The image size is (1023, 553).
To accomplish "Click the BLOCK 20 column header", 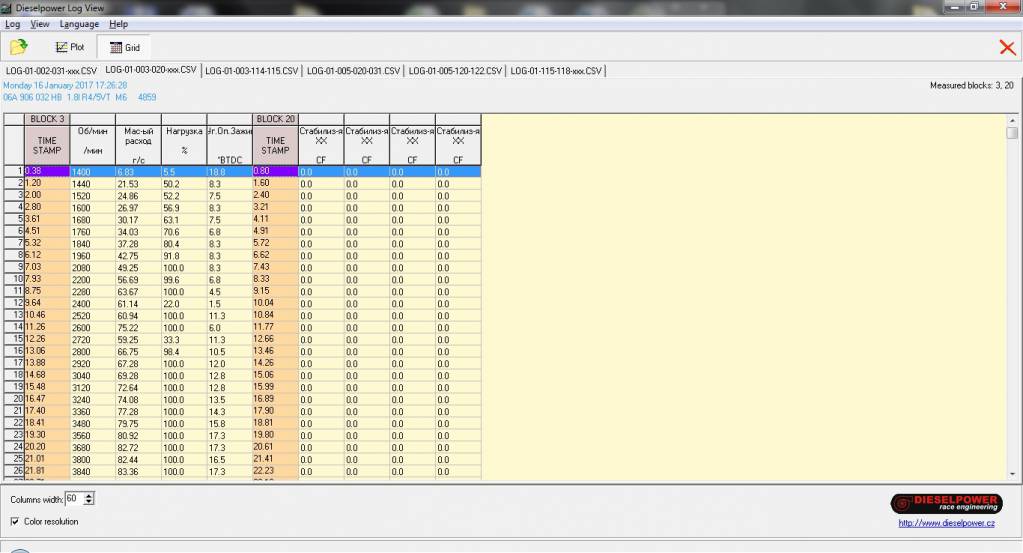I will pos(275,119).
